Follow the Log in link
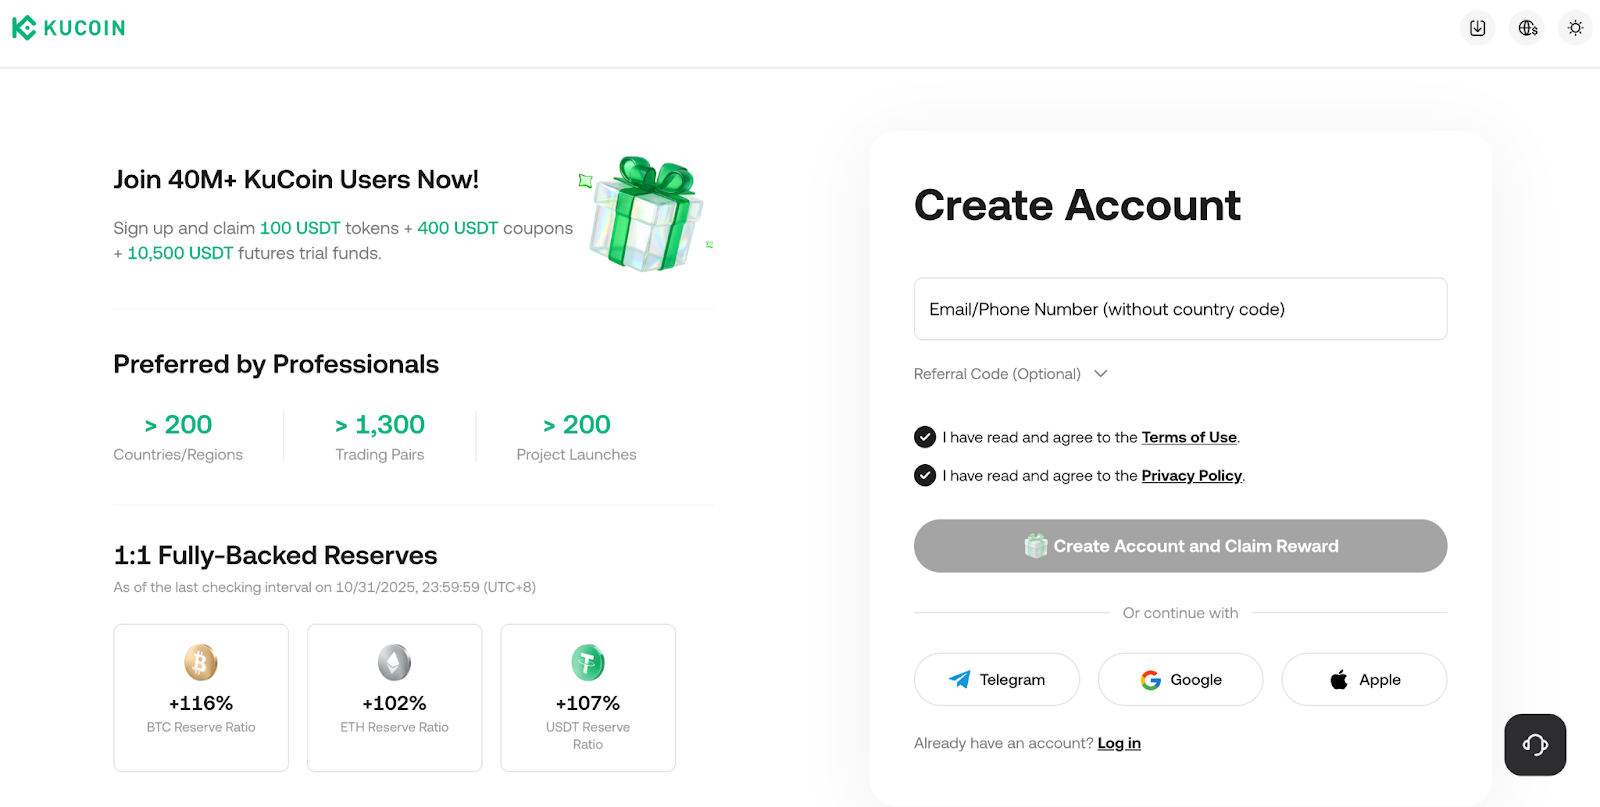 1119,743
